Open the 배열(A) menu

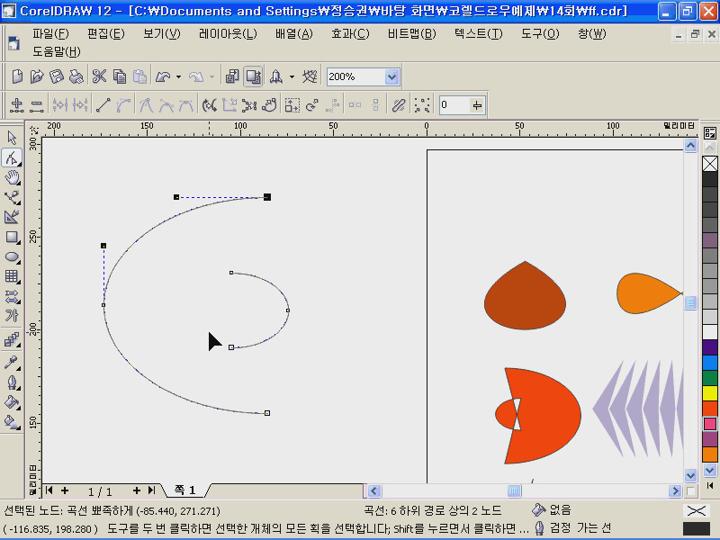(x=294, y=34)
